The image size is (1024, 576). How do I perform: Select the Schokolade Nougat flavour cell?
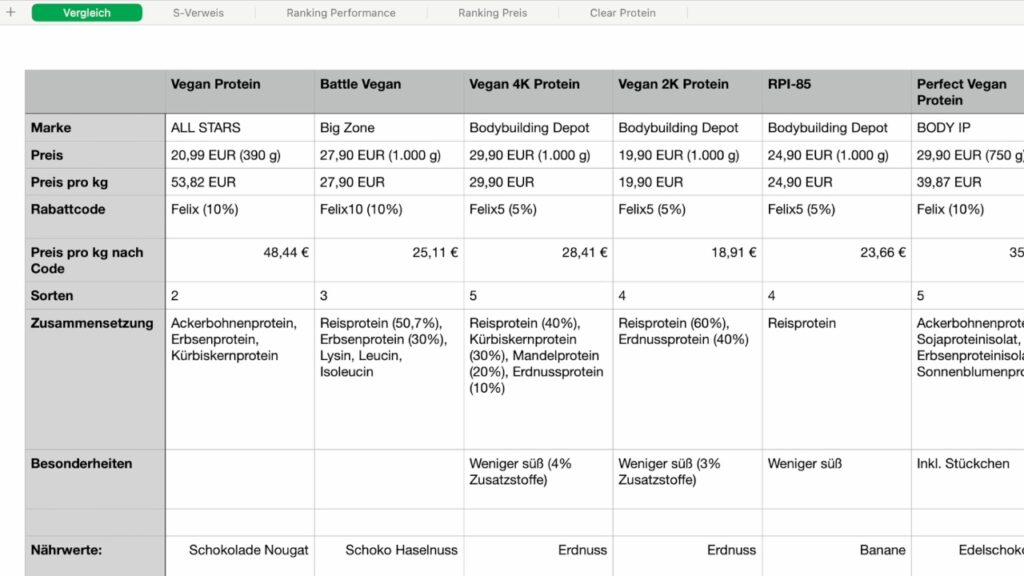pyautogui.click(x=240, y=556)
